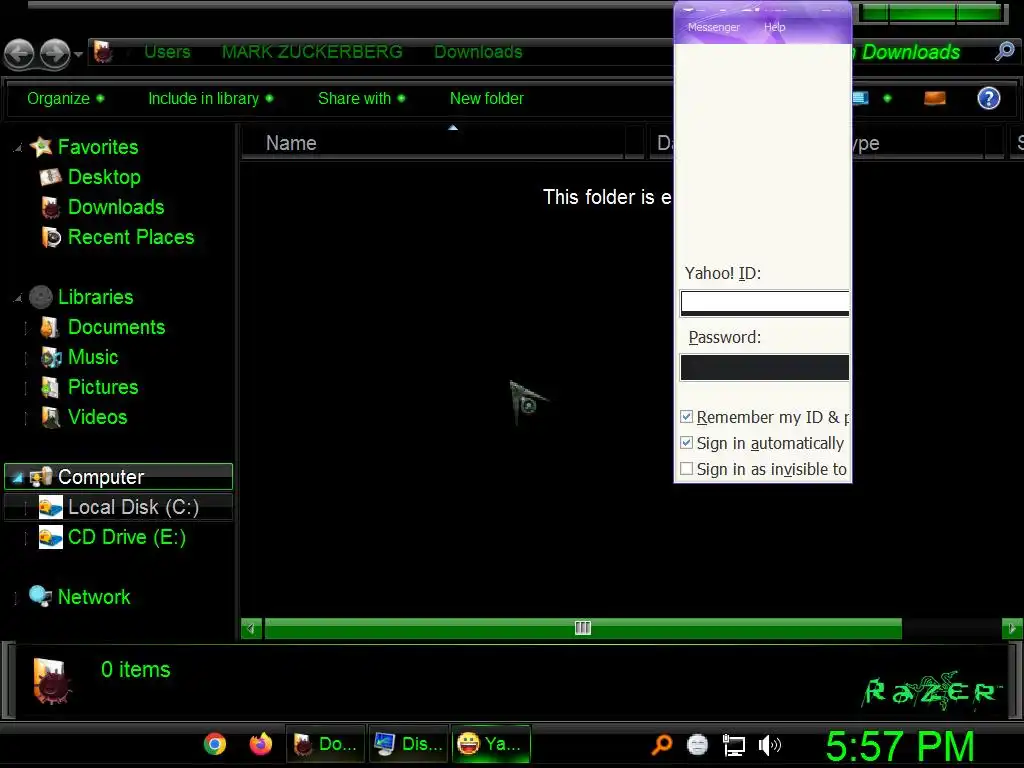Collapse the Computer tree node

click(18, 478)
